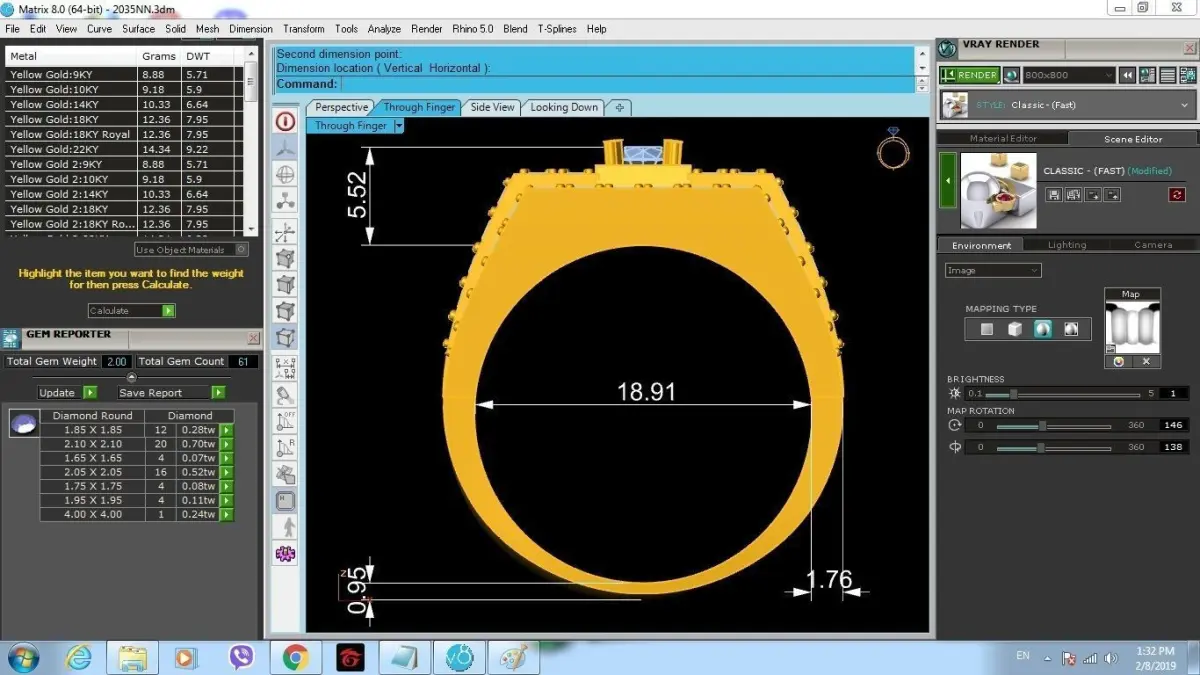1200x675 pixels.
Task: Select the sphere mapping type
Action: 1043,329
